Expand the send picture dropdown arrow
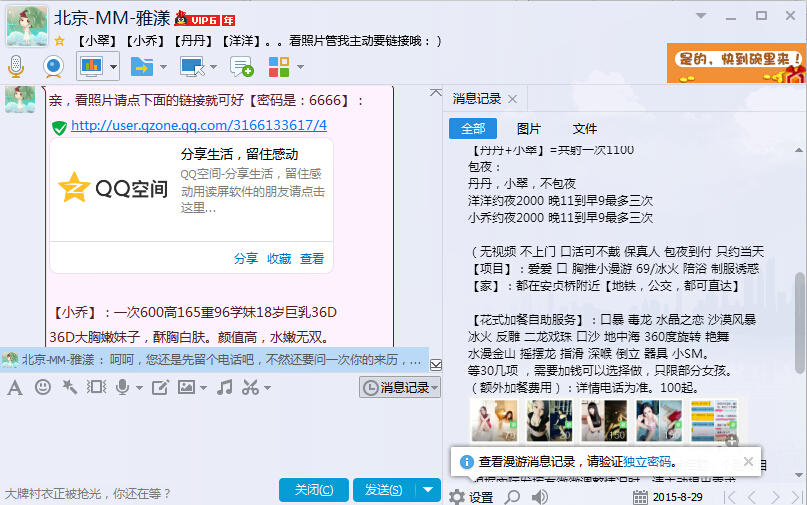This screenshot has width=807, height=505. pos(203,388)
